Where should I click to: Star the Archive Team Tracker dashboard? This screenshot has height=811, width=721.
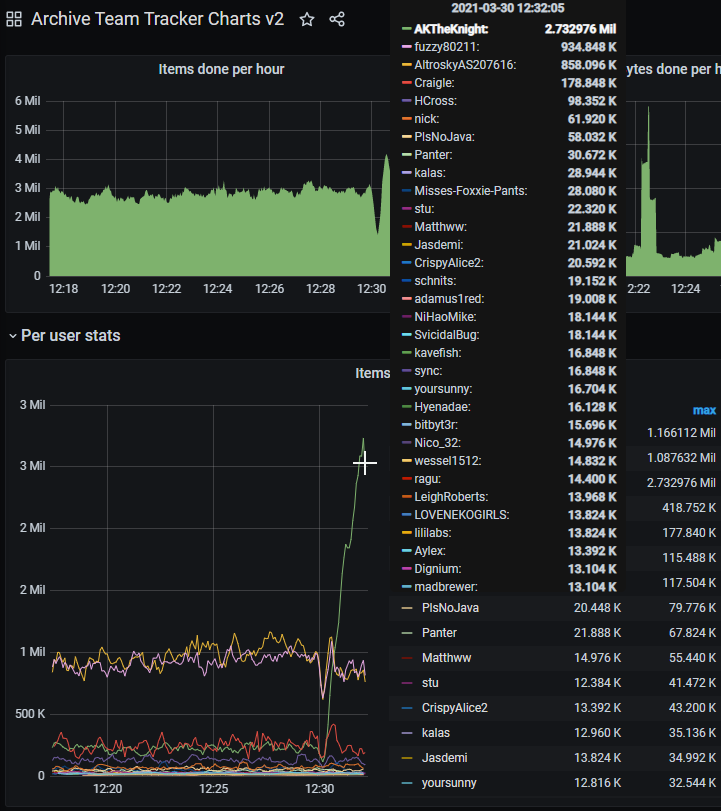tap(307, 20)
